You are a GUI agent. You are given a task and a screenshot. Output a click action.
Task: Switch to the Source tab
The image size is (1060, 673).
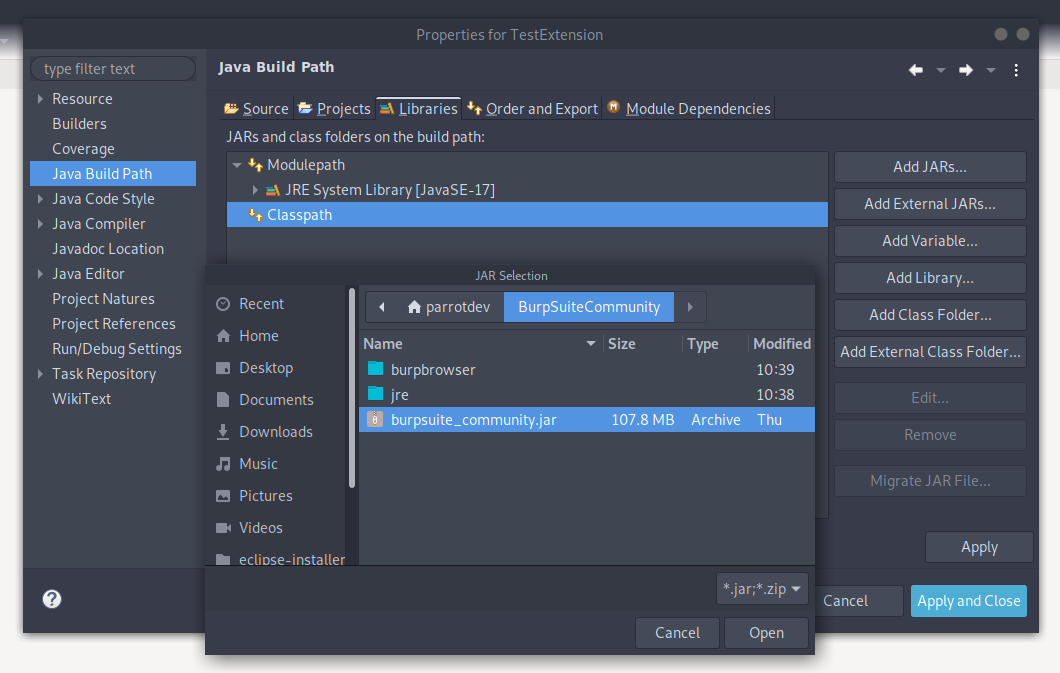click(x=256, y=109)
